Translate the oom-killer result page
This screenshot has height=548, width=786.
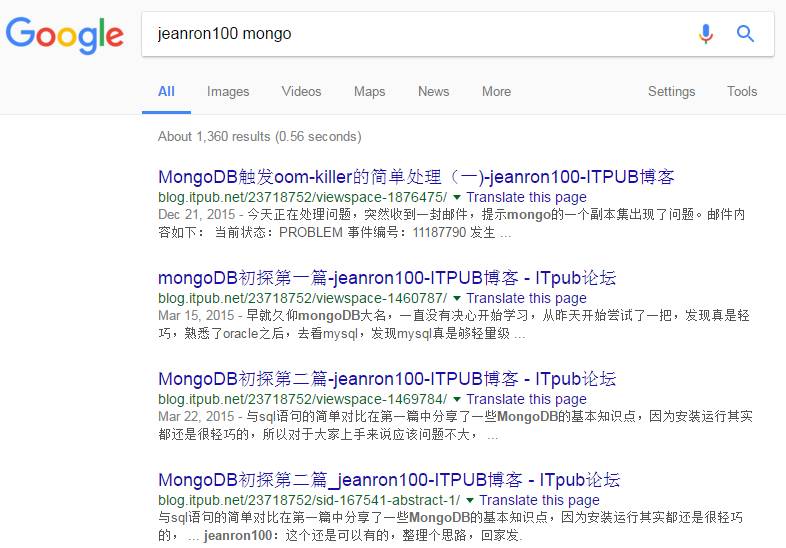[526, 198]
